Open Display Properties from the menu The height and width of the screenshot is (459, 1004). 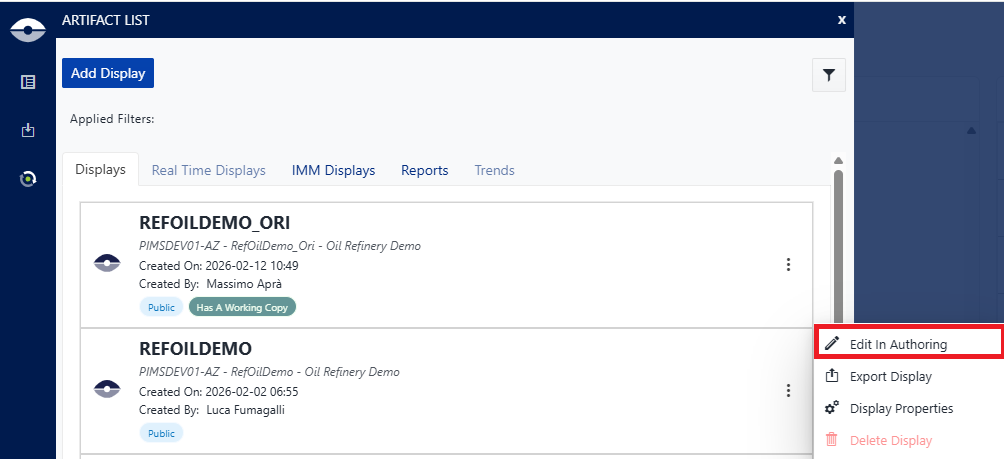pos(900,408)
